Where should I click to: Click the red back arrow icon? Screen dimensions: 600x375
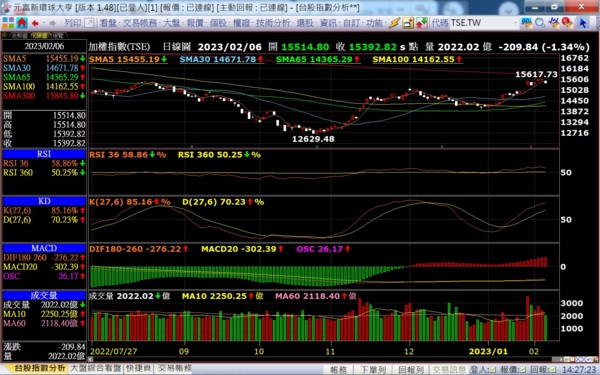pos(35,23)
